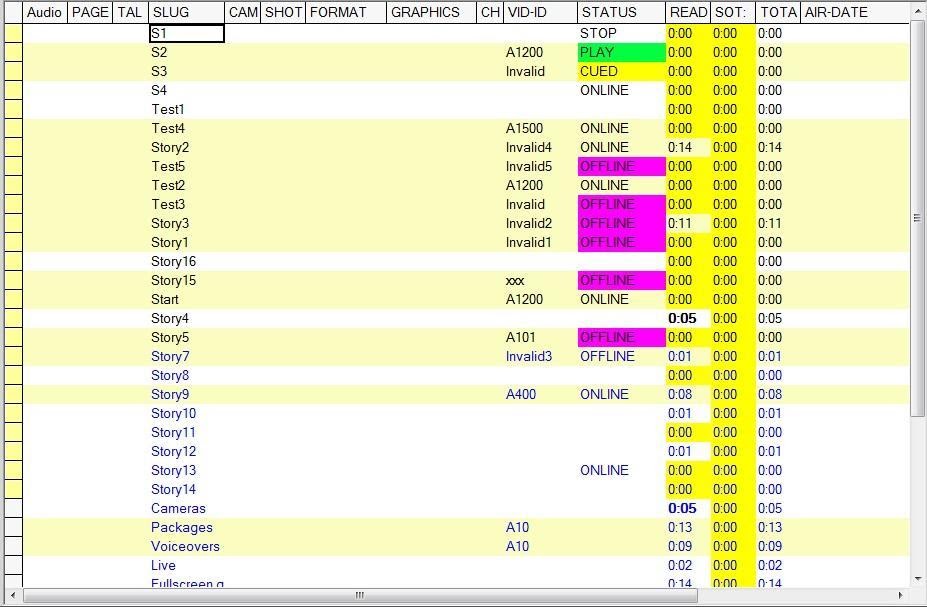Click the horizontal scrollbar thumb
The width and height of the screenshot is (927, 607).
tap(360, 596)
